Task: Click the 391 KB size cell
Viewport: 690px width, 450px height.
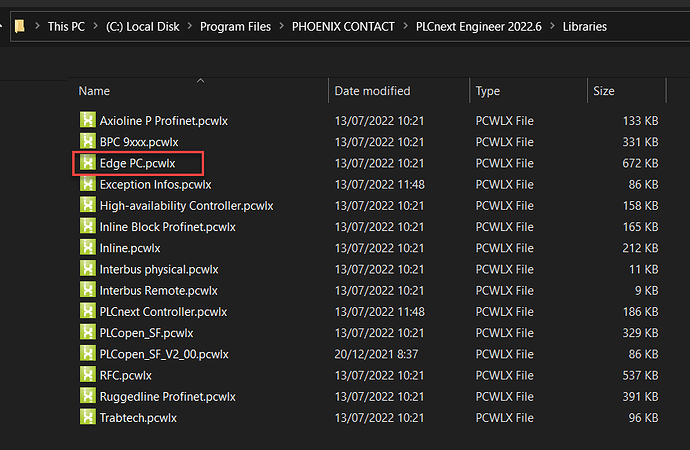Action: [640, 396]
